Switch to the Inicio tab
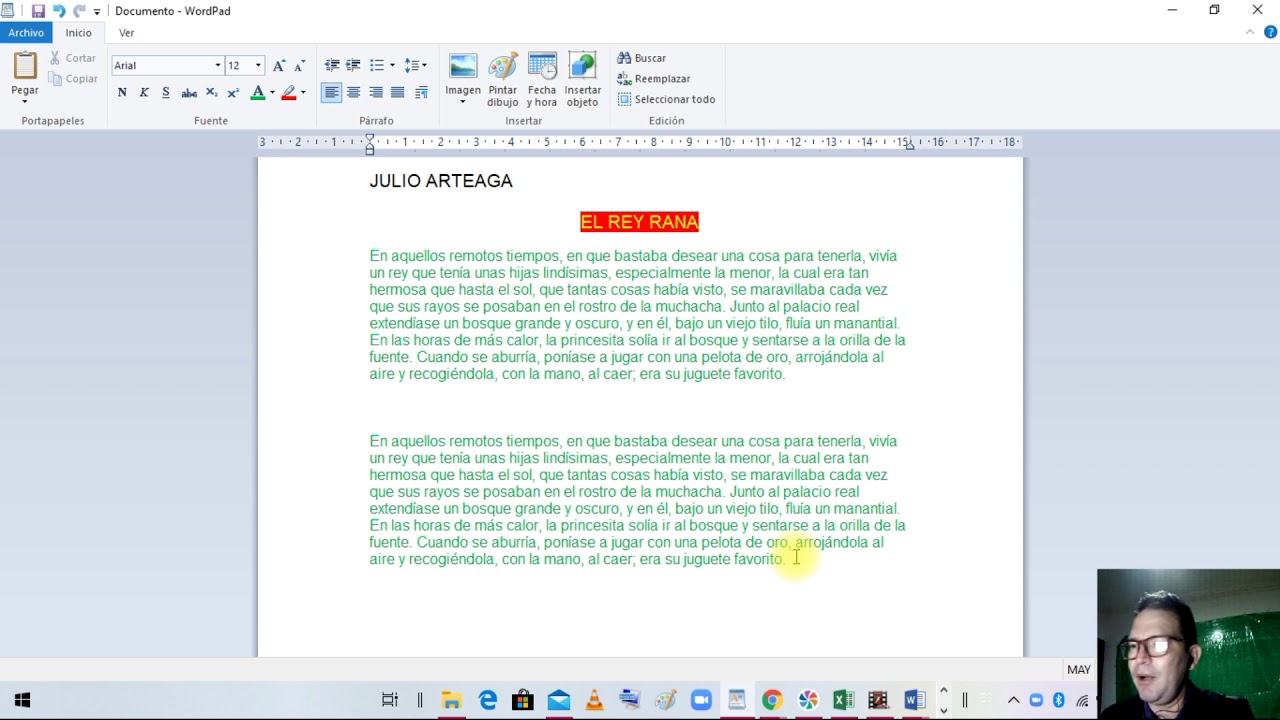The height and width of the screenshot is (720, 1280). click(79, 33)
